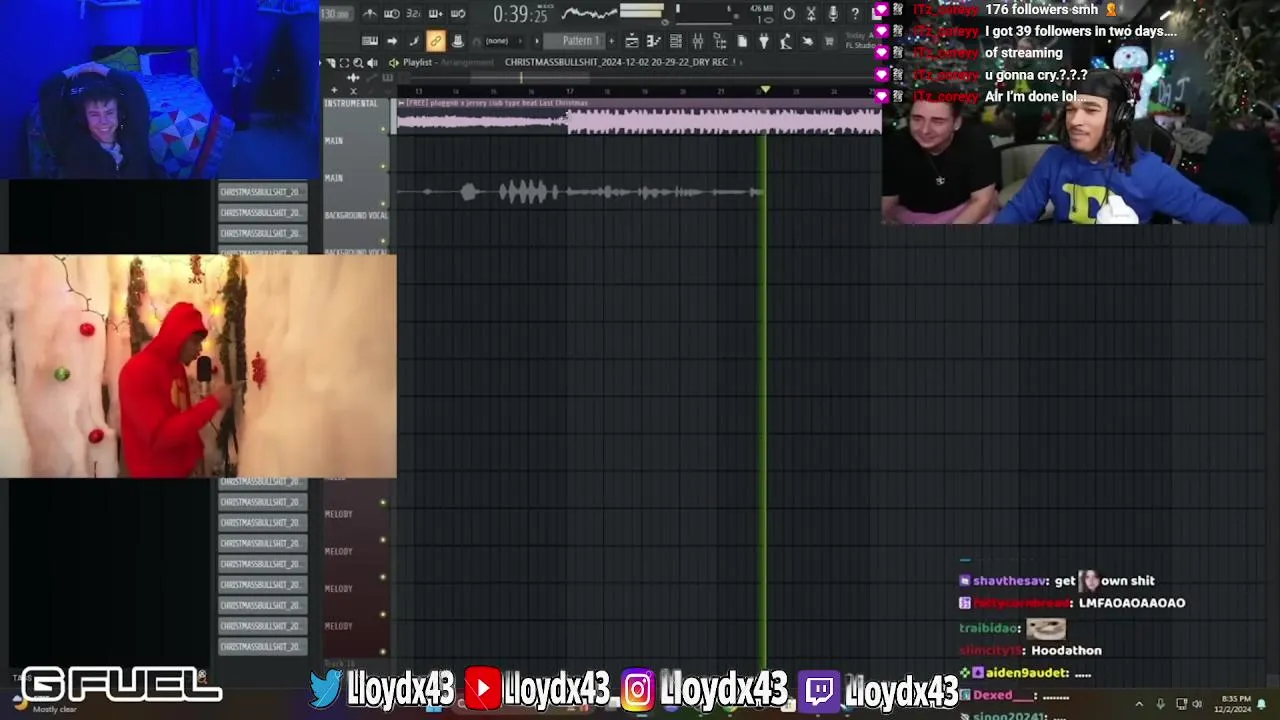The image size is (1280, 720).
Task: Open the shopping cart store icon
Action: (829, 41)
